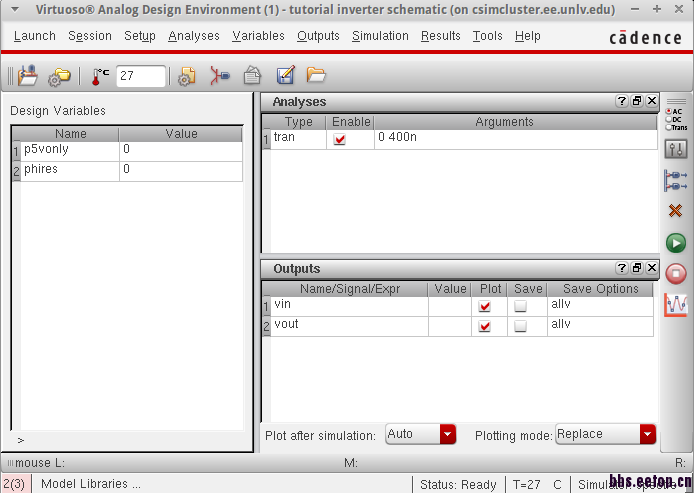Open the setup gear folder icon
Image resolution: width=694 pixels, height=493 pixels.
point(59,76)
